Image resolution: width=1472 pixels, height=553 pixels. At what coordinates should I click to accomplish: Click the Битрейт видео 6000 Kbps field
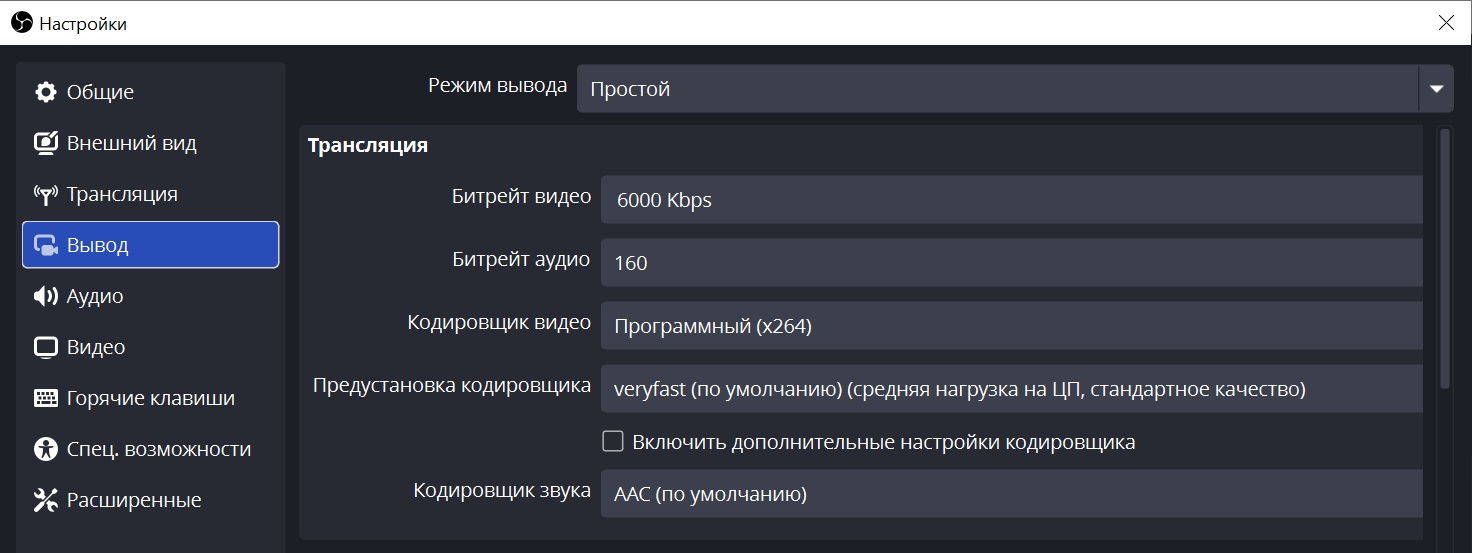[1010, 200]
